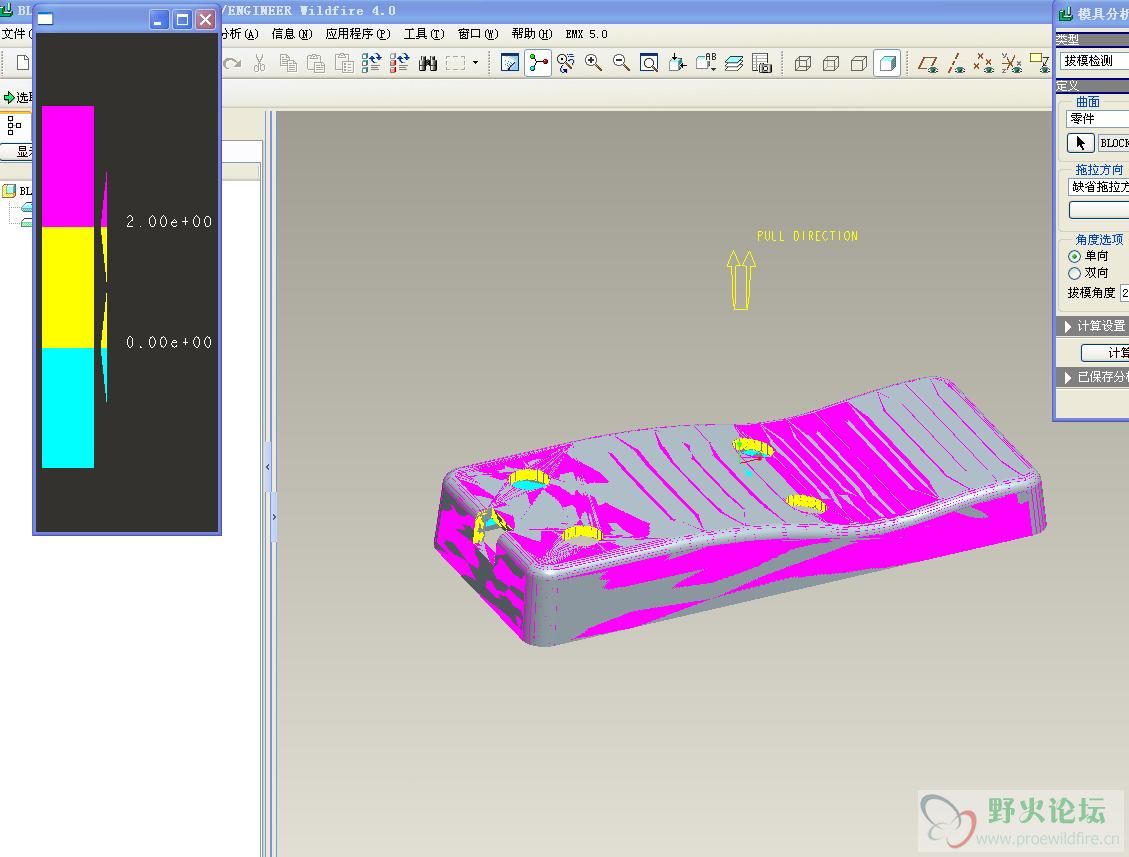The height and width of the screenshot is (857, 1129).
Task: Open the 拔模检测 type dropdown
Action: (1094, 60)
